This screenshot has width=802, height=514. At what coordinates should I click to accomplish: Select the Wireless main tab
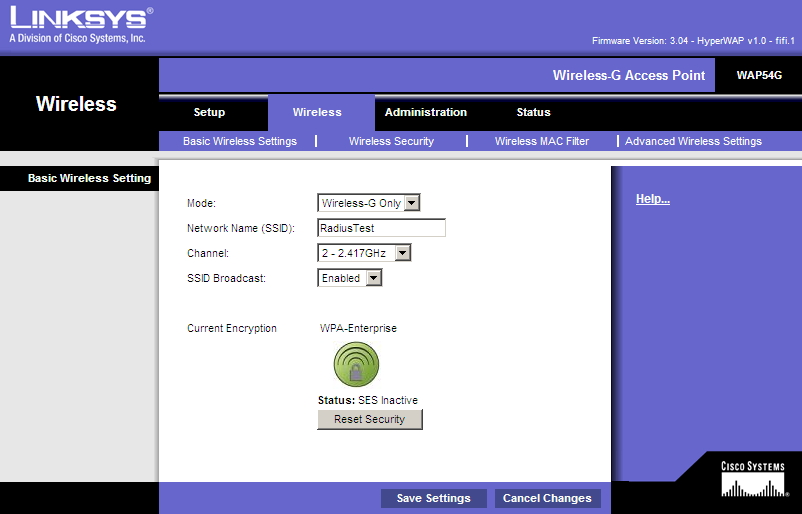[x=317, y=112]
